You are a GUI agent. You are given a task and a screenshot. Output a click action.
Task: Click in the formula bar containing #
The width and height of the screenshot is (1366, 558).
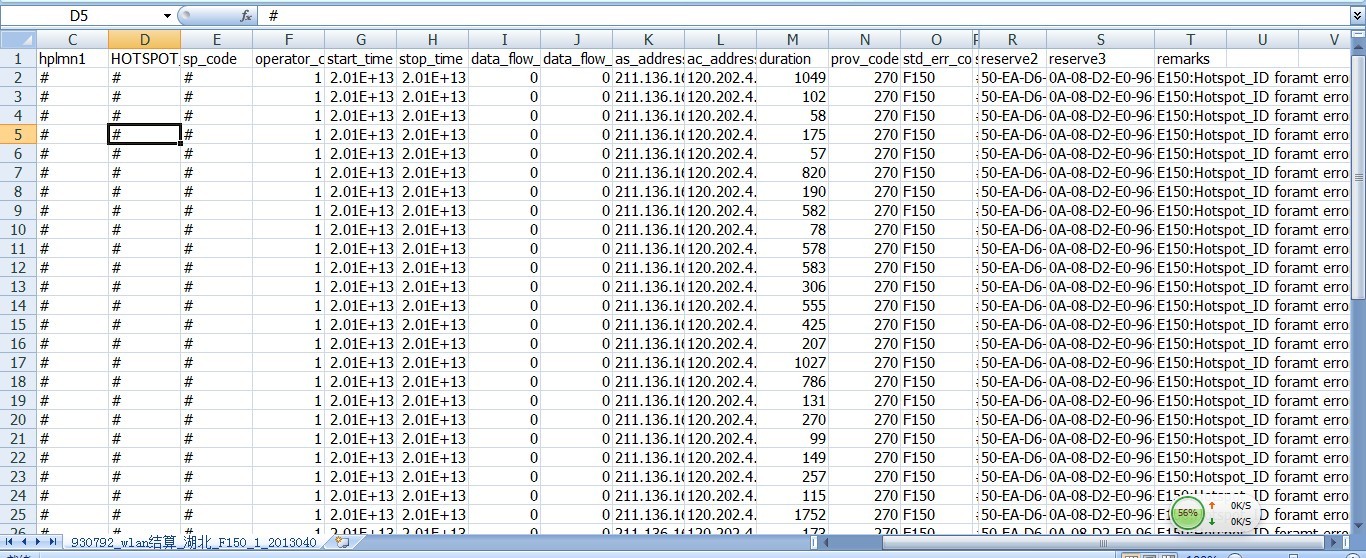(805, 16)
